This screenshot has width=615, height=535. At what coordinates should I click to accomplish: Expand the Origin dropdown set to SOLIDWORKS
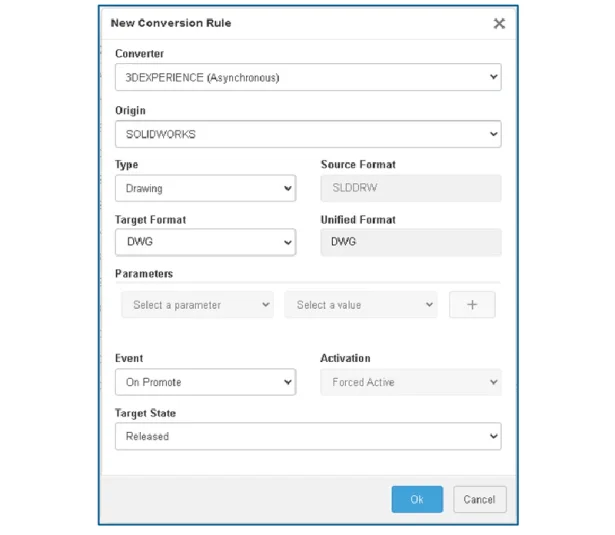tap(308, 134)
